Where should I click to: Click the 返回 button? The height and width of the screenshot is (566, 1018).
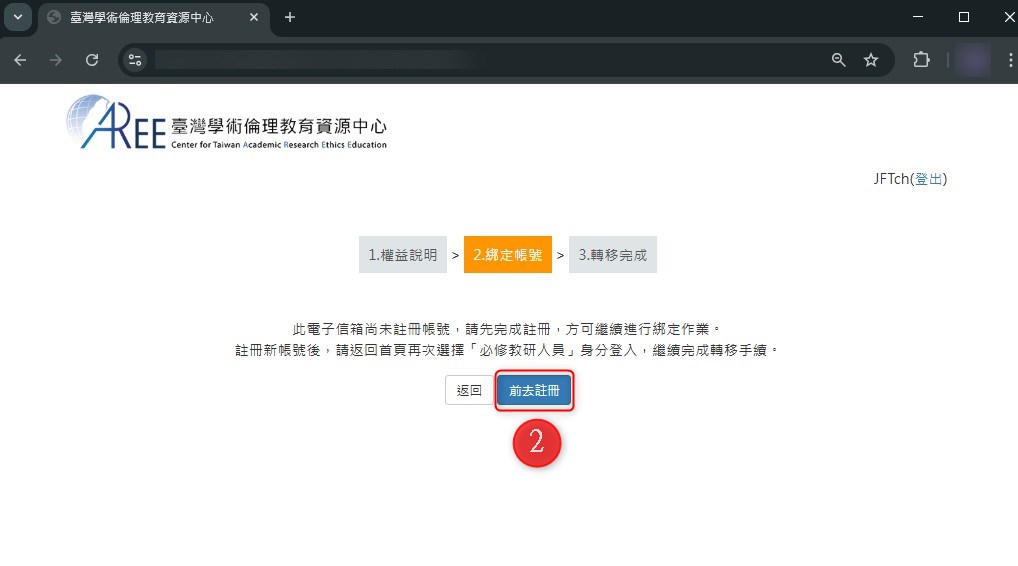pyautogui.click(x=469, y=390)
